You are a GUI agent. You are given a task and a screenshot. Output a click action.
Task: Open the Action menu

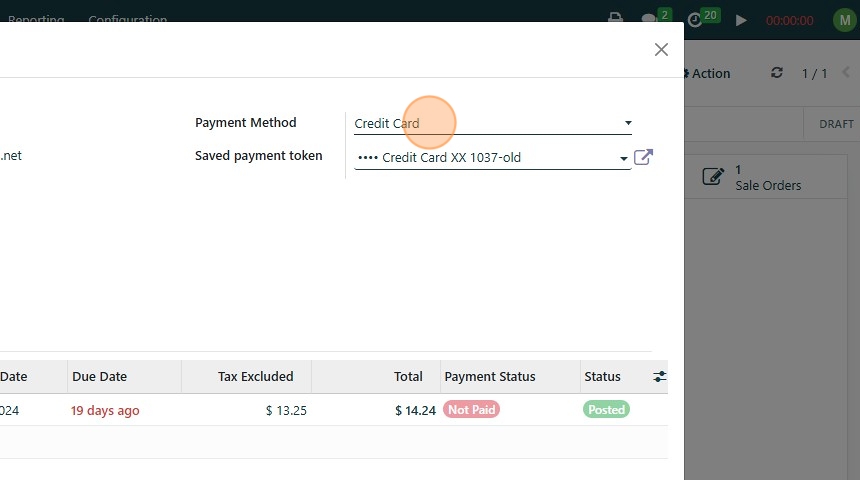click(x=707, y=74)
